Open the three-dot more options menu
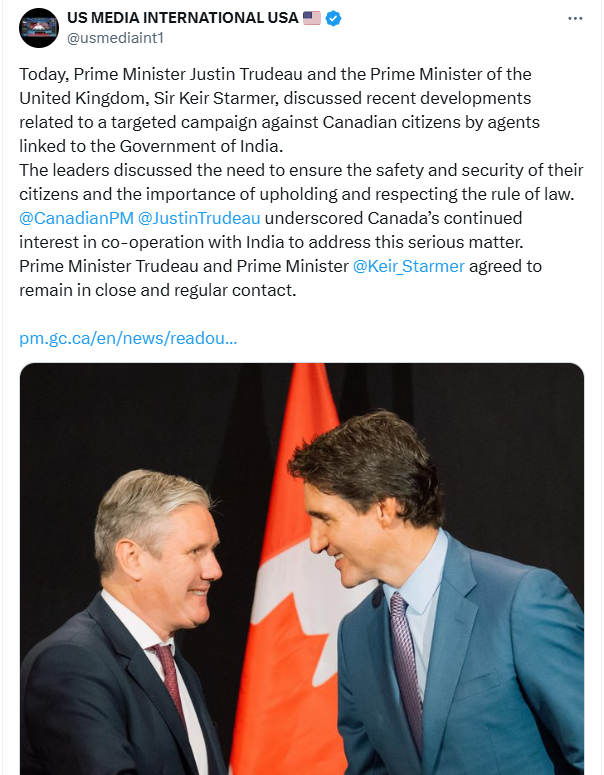This screenshot has width=604, height=775. [575, 19]
